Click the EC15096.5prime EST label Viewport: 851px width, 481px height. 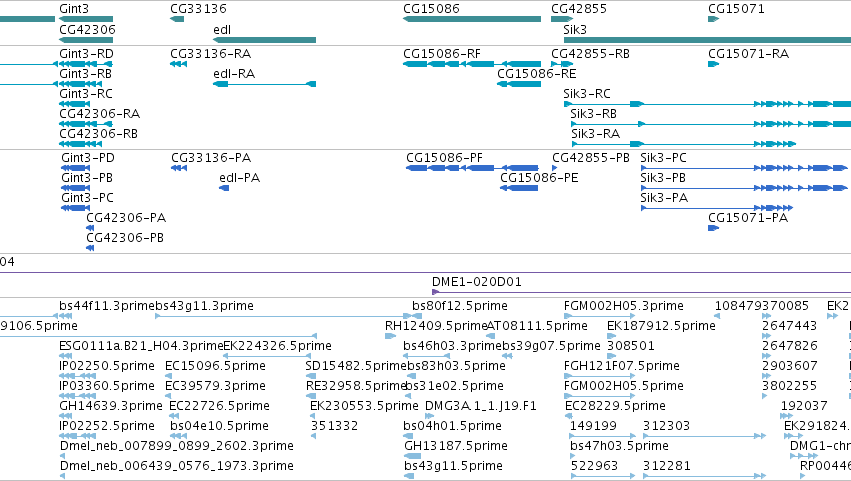tap(215, 366)
